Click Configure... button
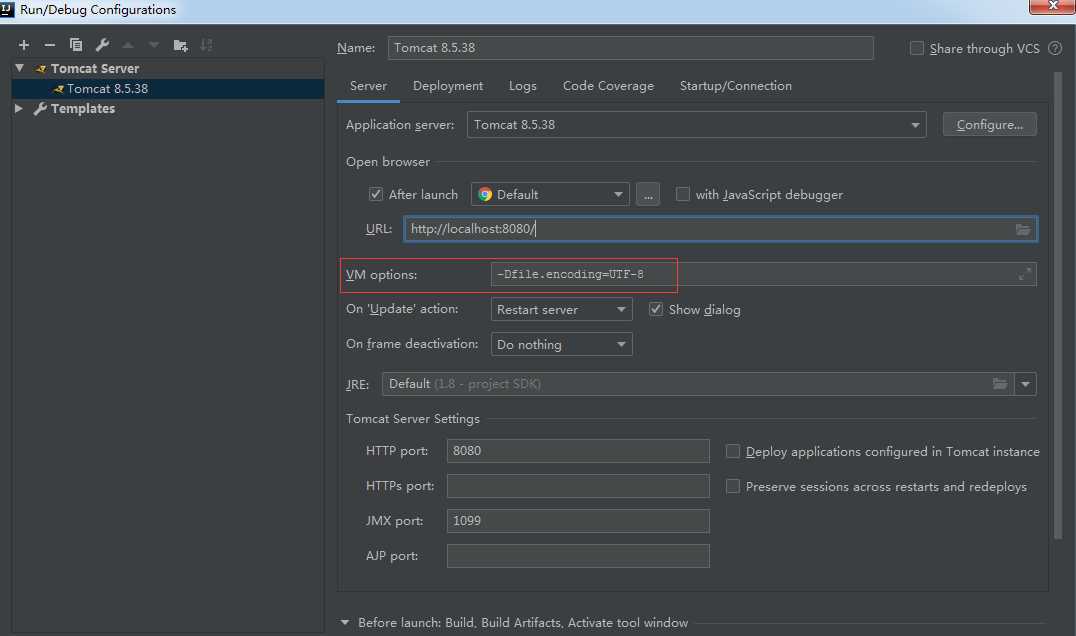The width and height of the screenshot is (1076, 636). [x=990, y=125]
